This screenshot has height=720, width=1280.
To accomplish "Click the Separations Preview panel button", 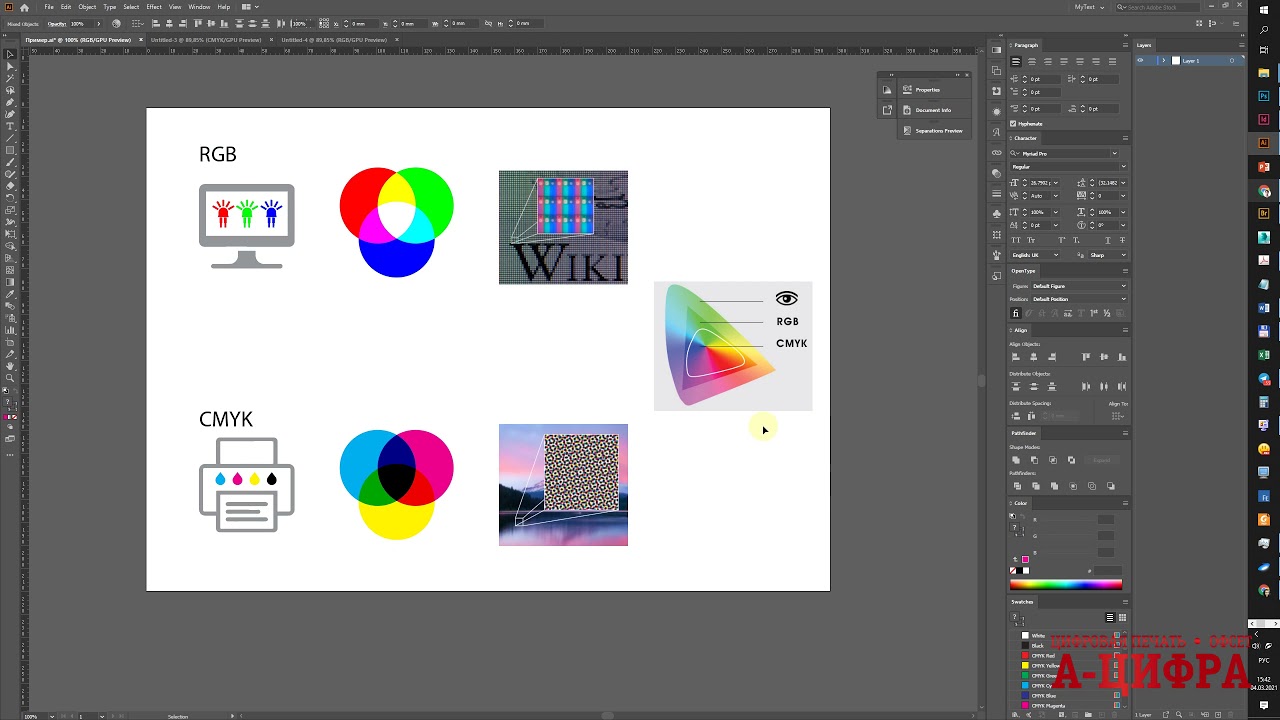I will (932, 131).
